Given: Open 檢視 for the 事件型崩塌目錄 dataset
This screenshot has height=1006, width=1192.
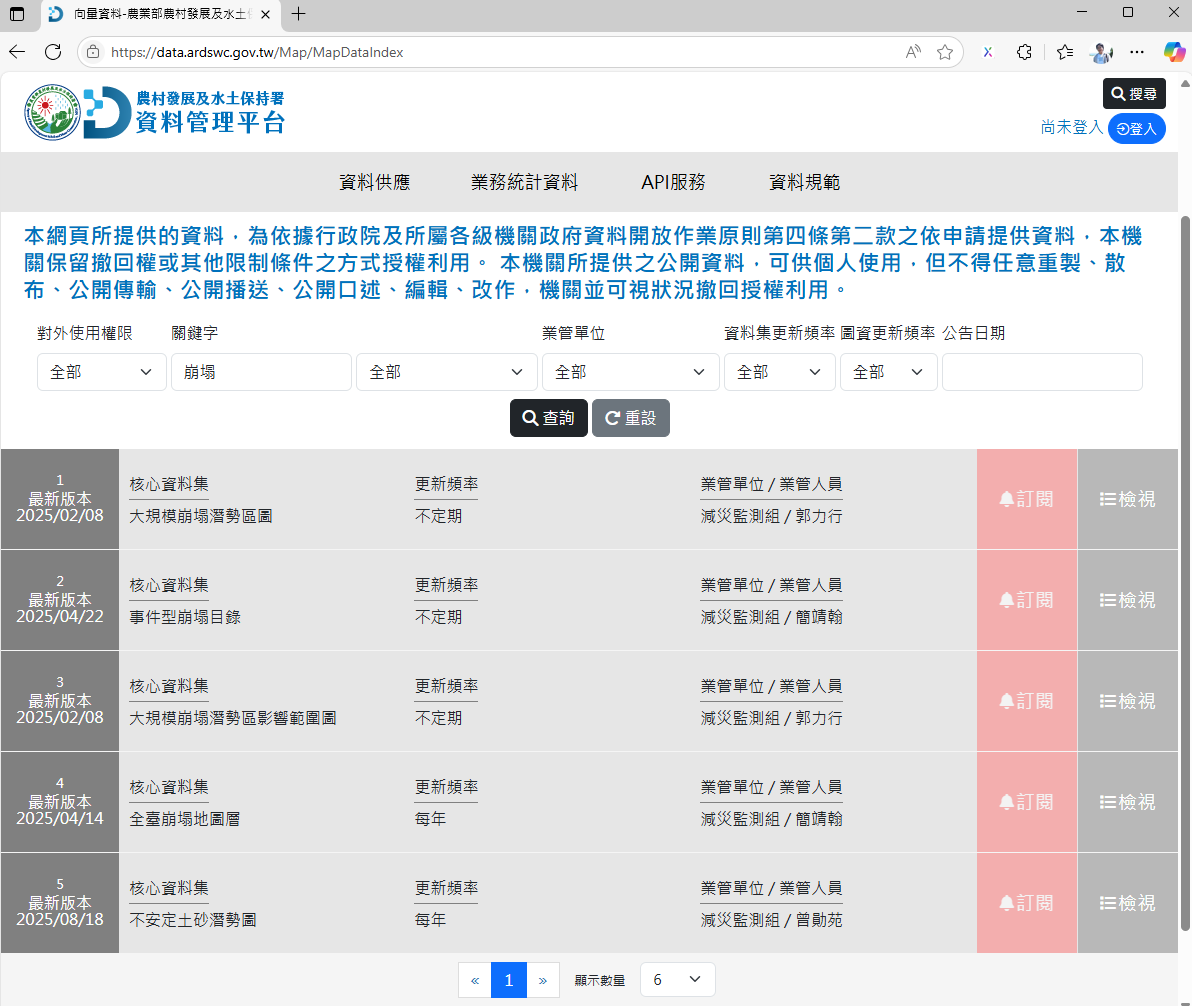Looking at the screenshot, I should tap(1128, 600).
